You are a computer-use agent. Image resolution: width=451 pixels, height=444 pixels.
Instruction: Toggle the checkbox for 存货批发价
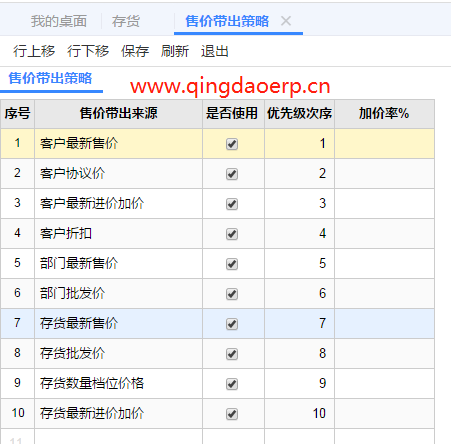point(232,354)
